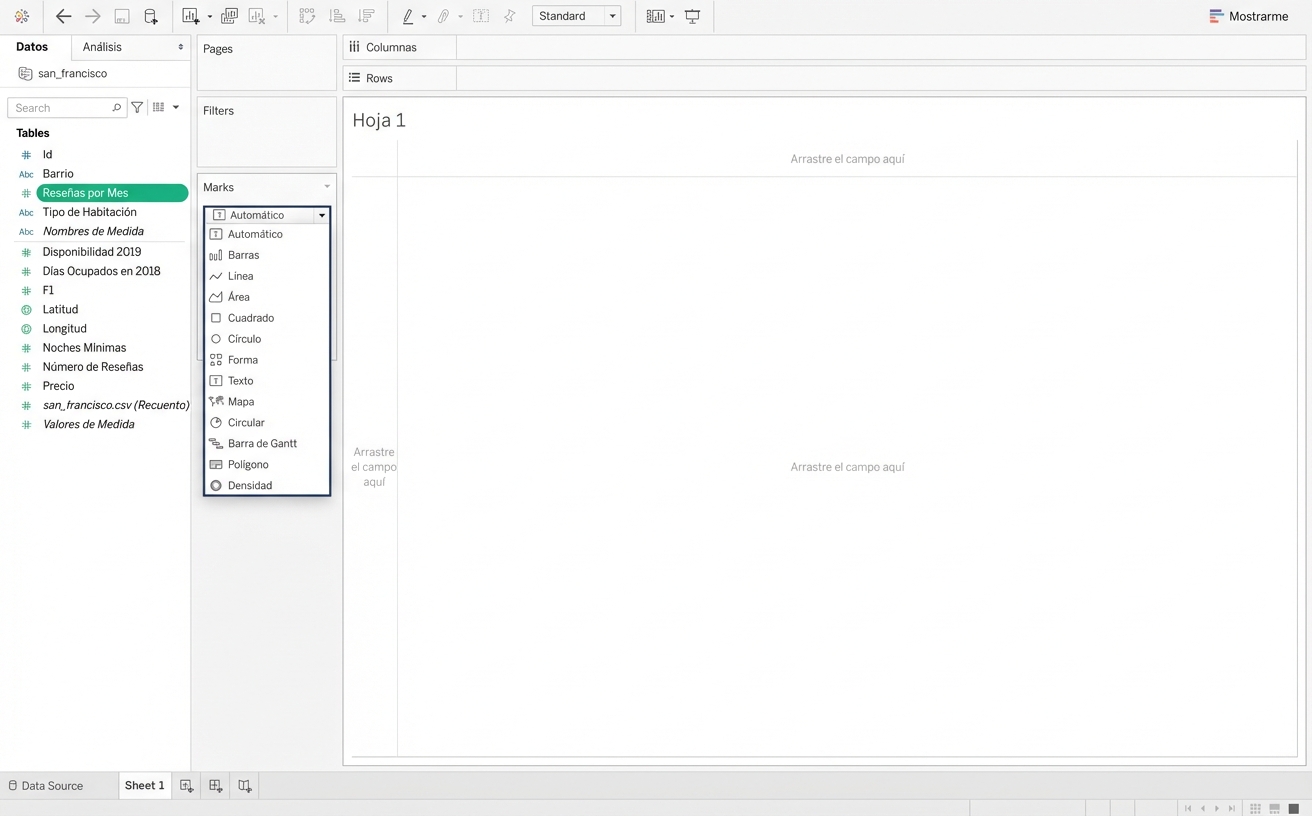Image resolution: width=1312 pixels, height=816 pixels.
Task: Pick Barra de Gantt mark type
Action: click(262, 444)
